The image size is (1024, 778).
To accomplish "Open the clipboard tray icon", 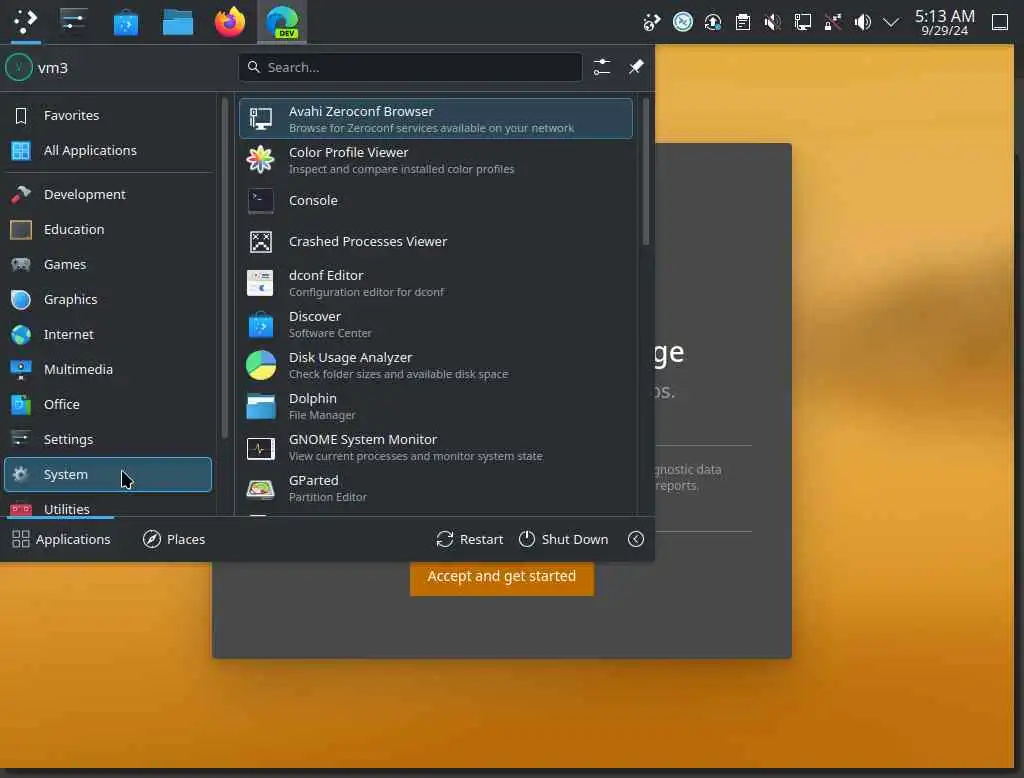I will coord(743,22).
